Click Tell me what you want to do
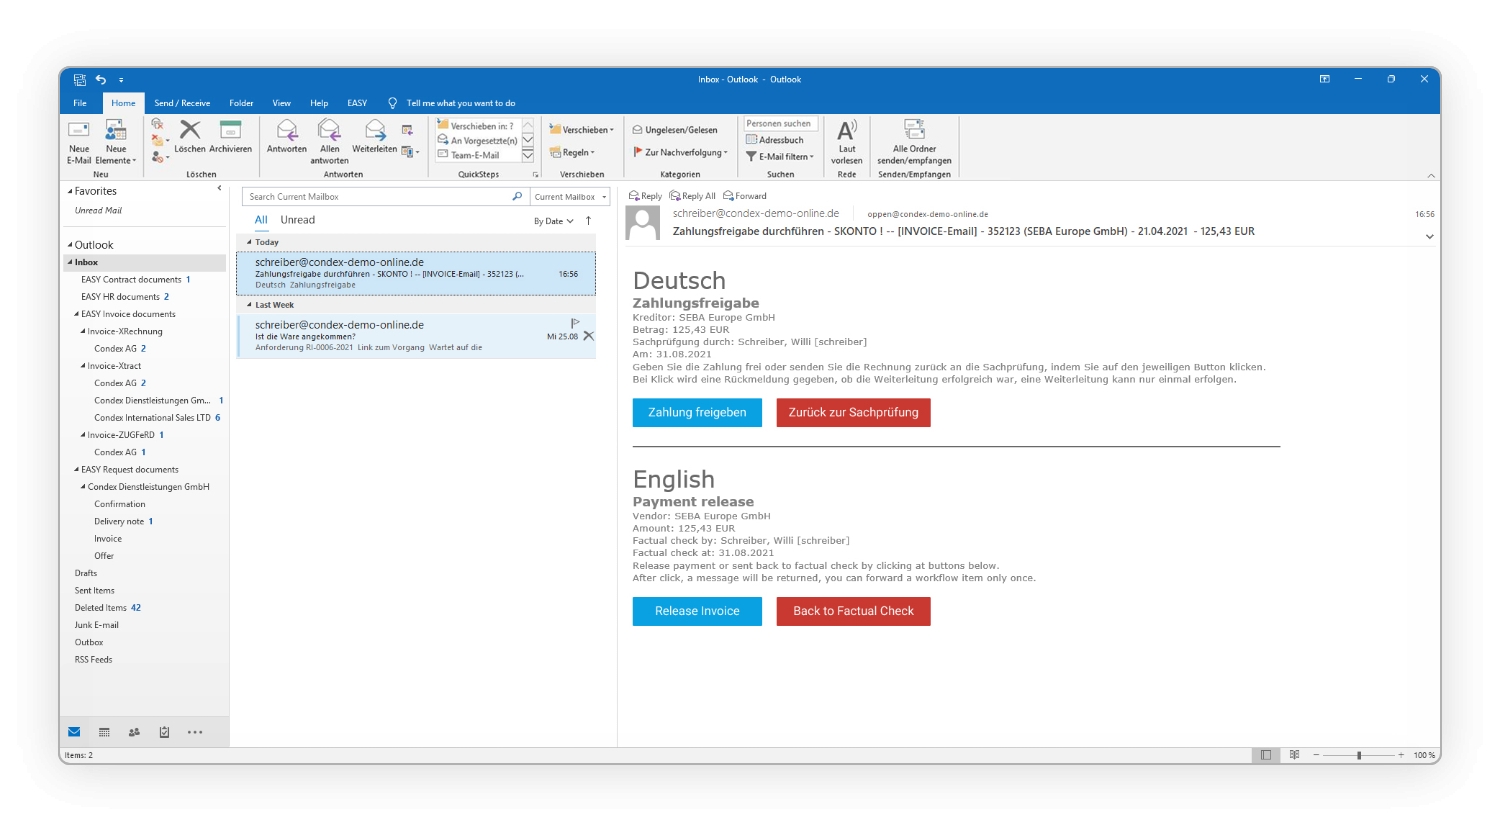1500x833 pixels. tap(461, 103)
